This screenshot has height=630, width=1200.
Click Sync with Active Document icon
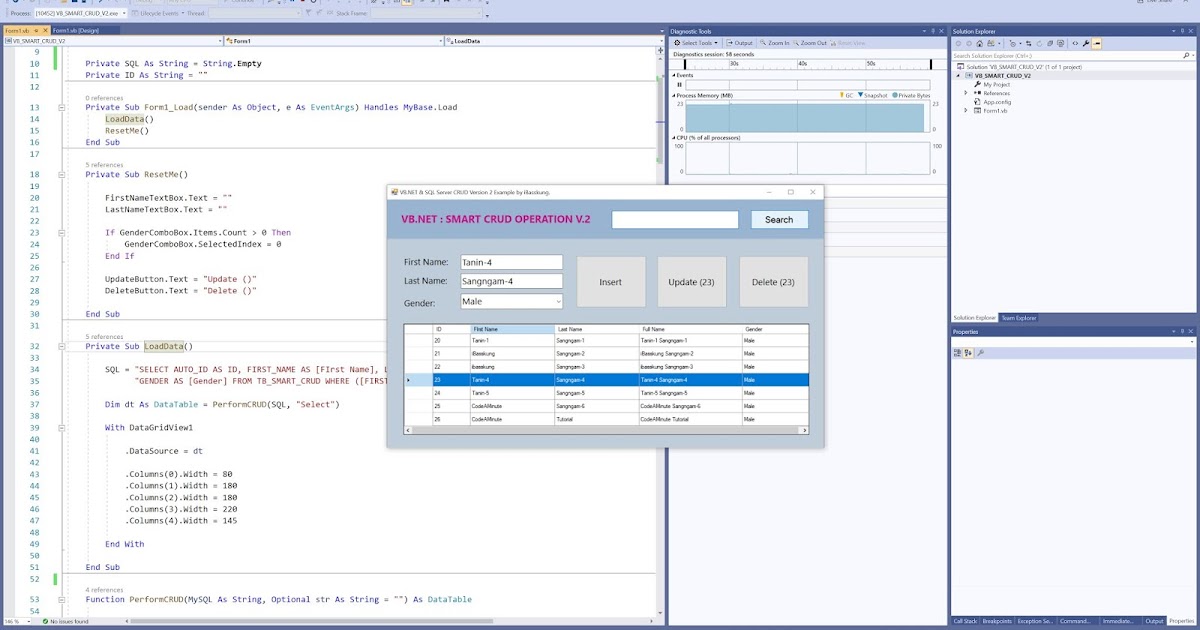1028,44
